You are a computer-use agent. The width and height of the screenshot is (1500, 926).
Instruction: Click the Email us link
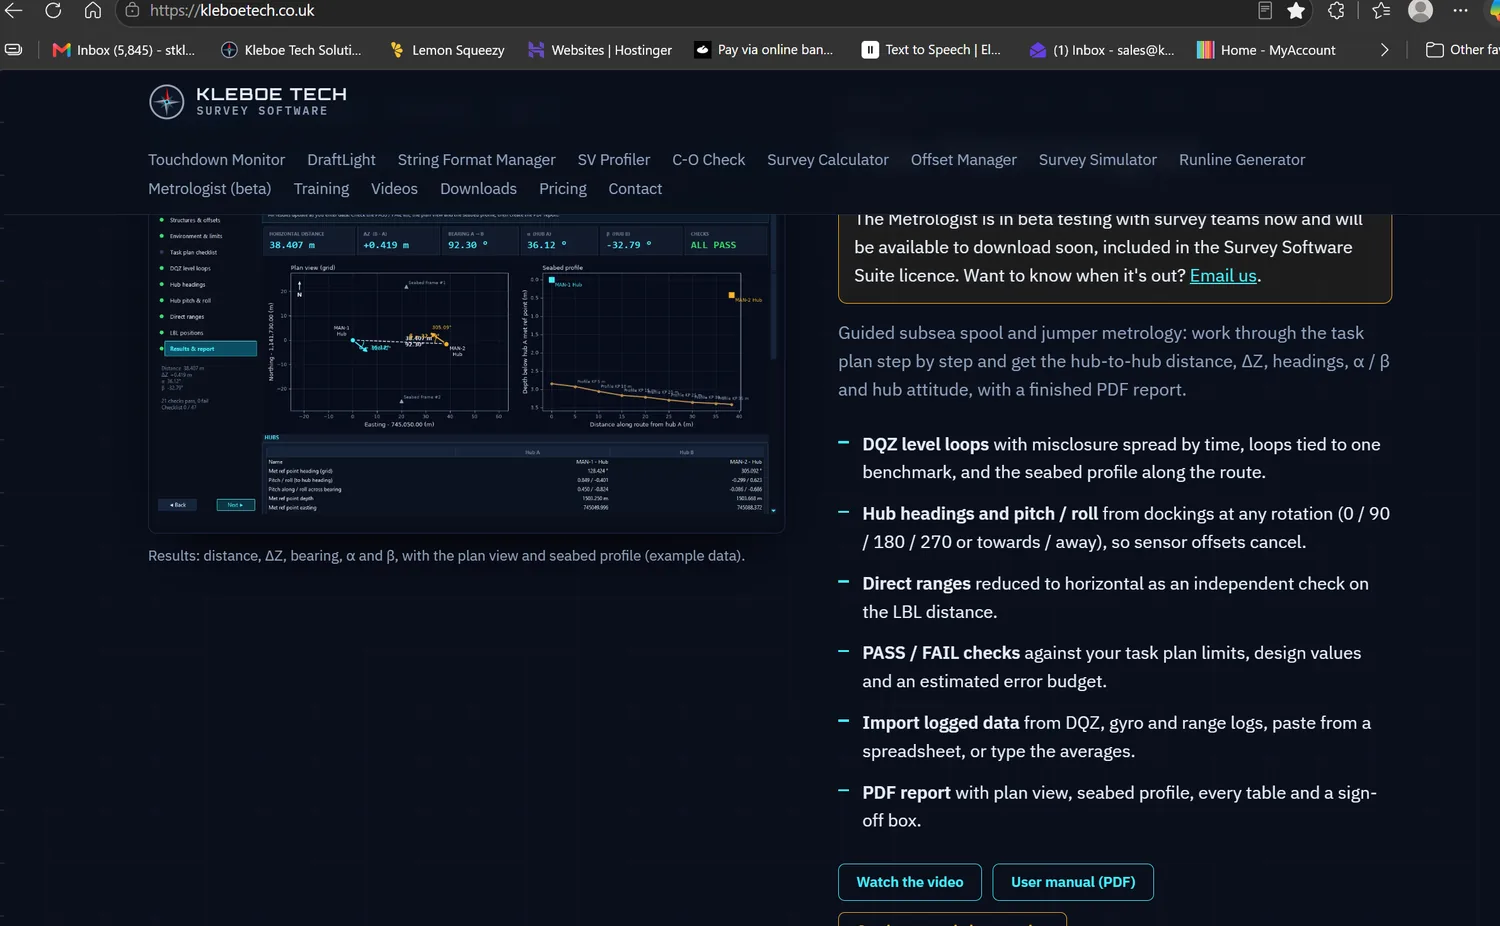[x=1223, y=276]
